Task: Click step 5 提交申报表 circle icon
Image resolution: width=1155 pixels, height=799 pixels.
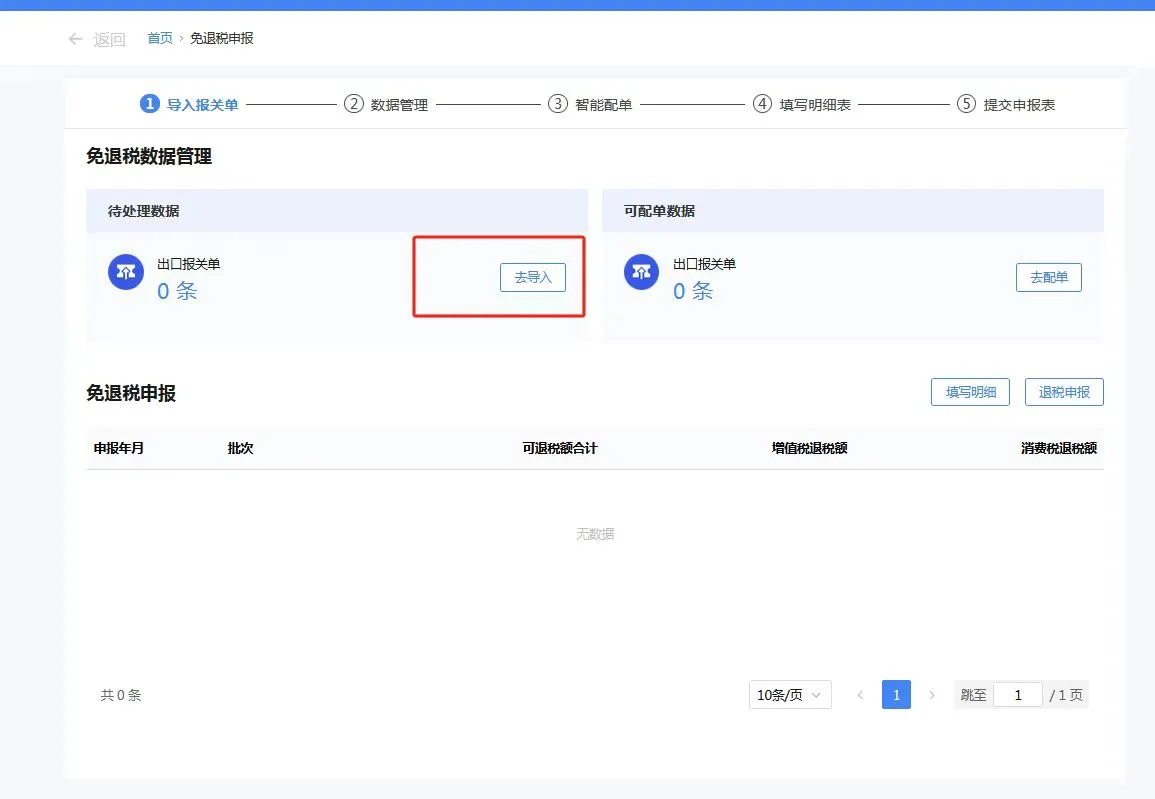Action: pos(965,103)
